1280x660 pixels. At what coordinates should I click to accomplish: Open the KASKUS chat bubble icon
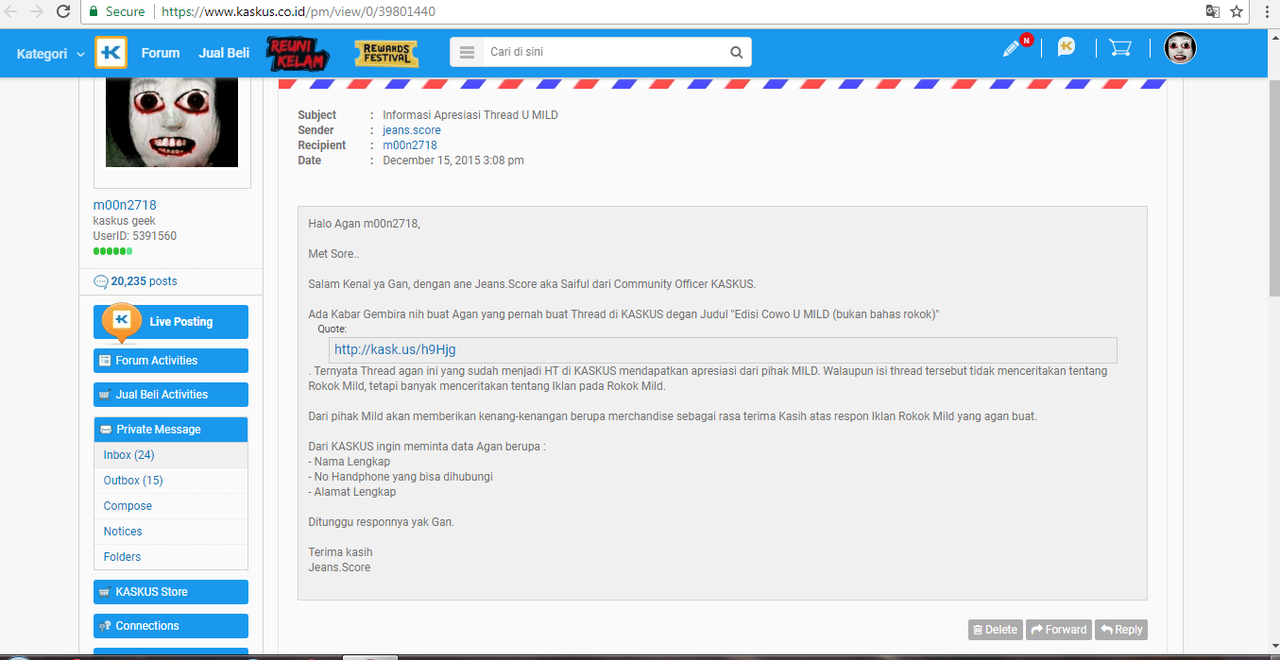point(1066,48)
